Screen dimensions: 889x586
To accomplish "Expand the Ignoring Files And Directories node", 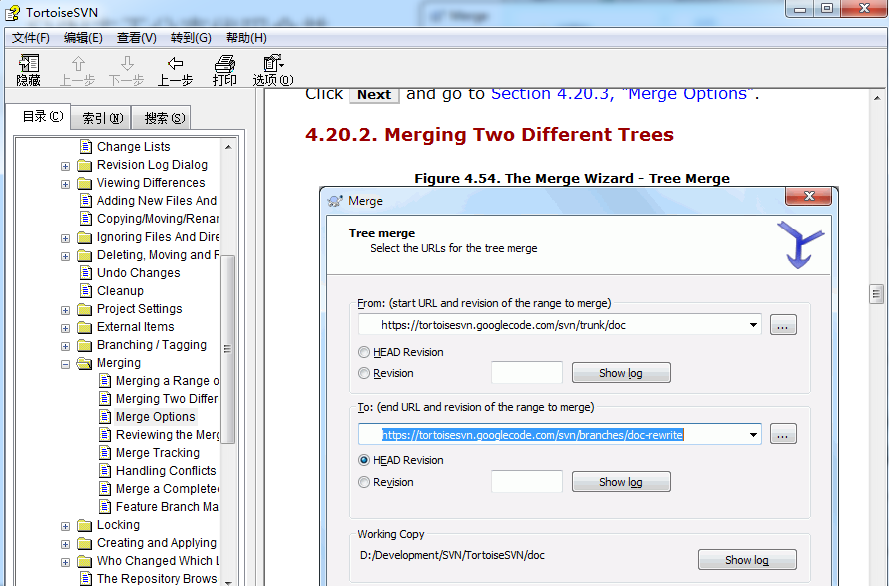I will coord(65,238).
